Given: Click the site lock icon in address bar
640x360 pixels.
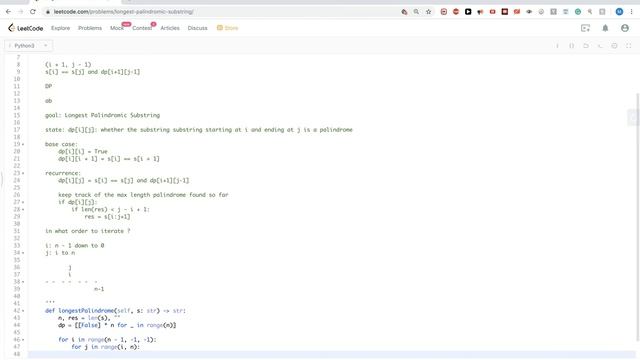Looking at the screenshot, I should [48, 12].
